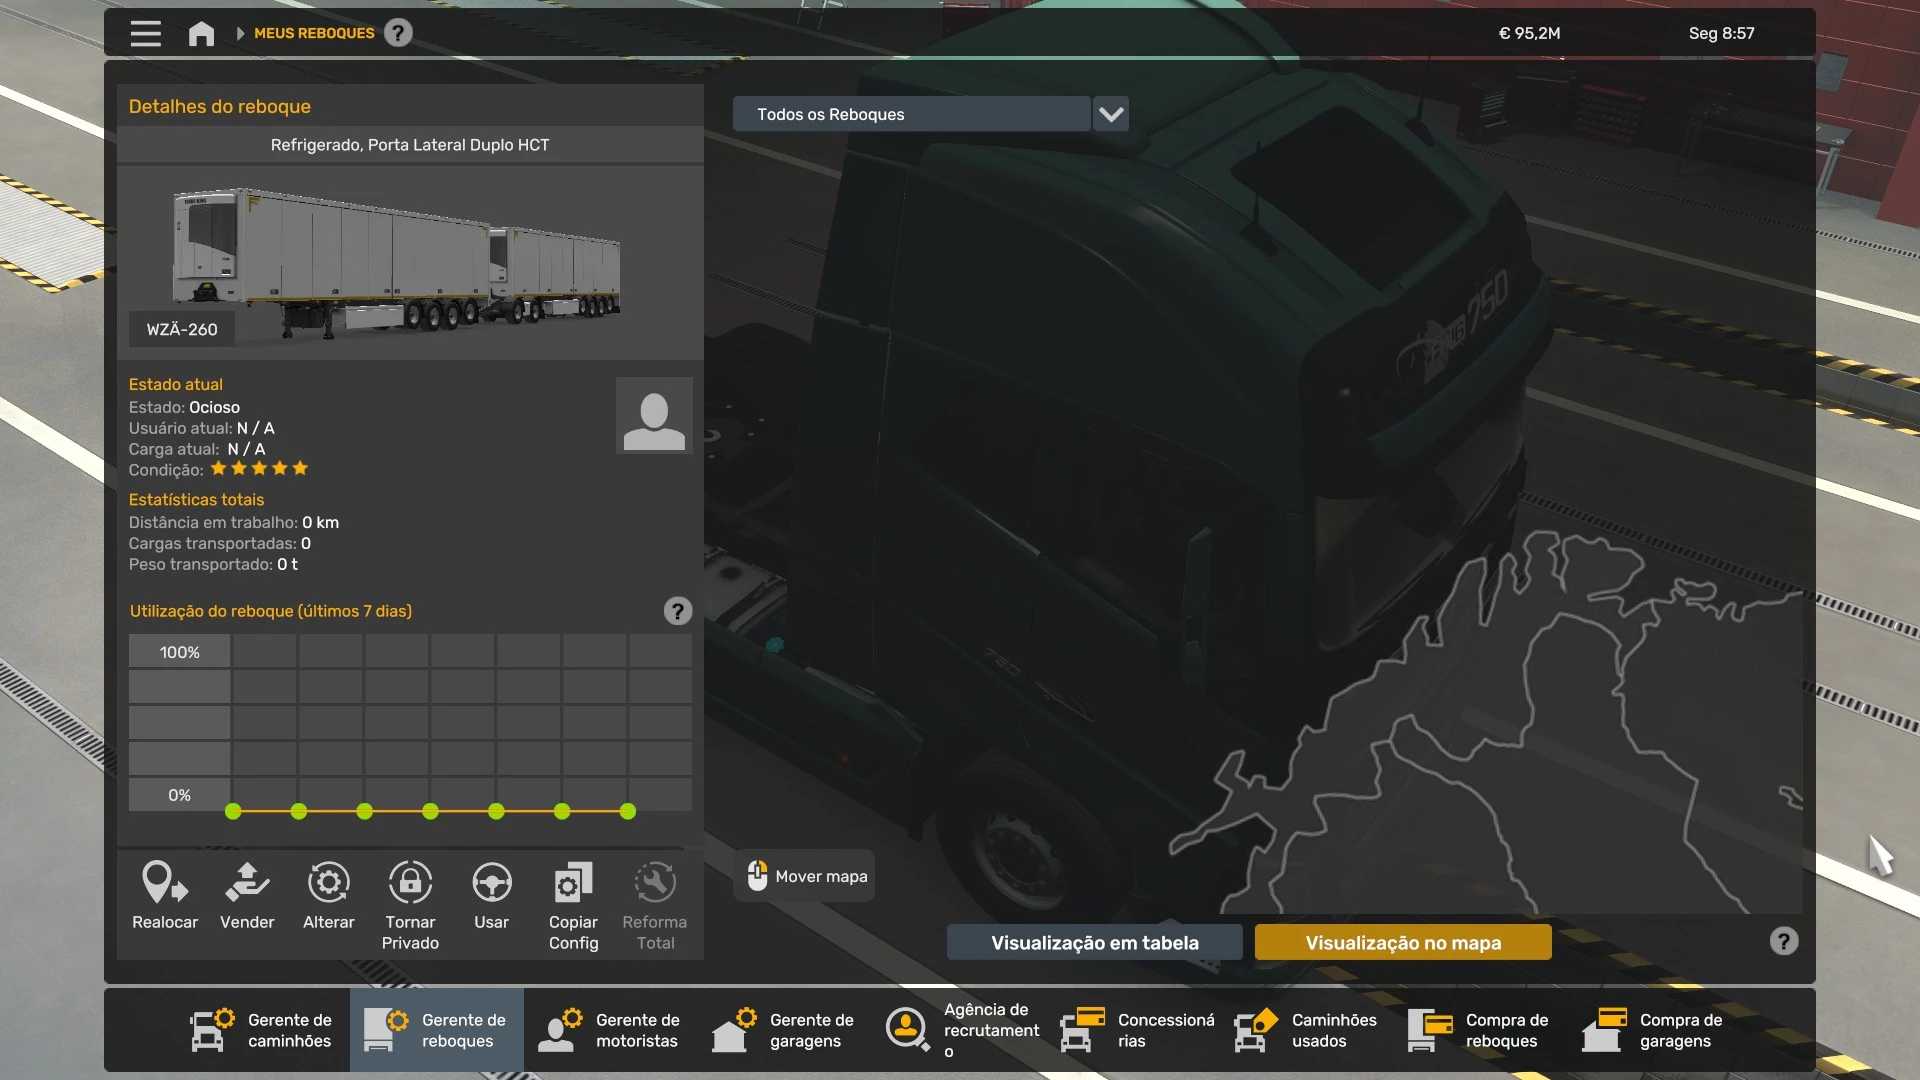The width and height of the screenshot is (1920, 1080).
Task: Click the Realocar trailer icon
Action: pos(165,884)
